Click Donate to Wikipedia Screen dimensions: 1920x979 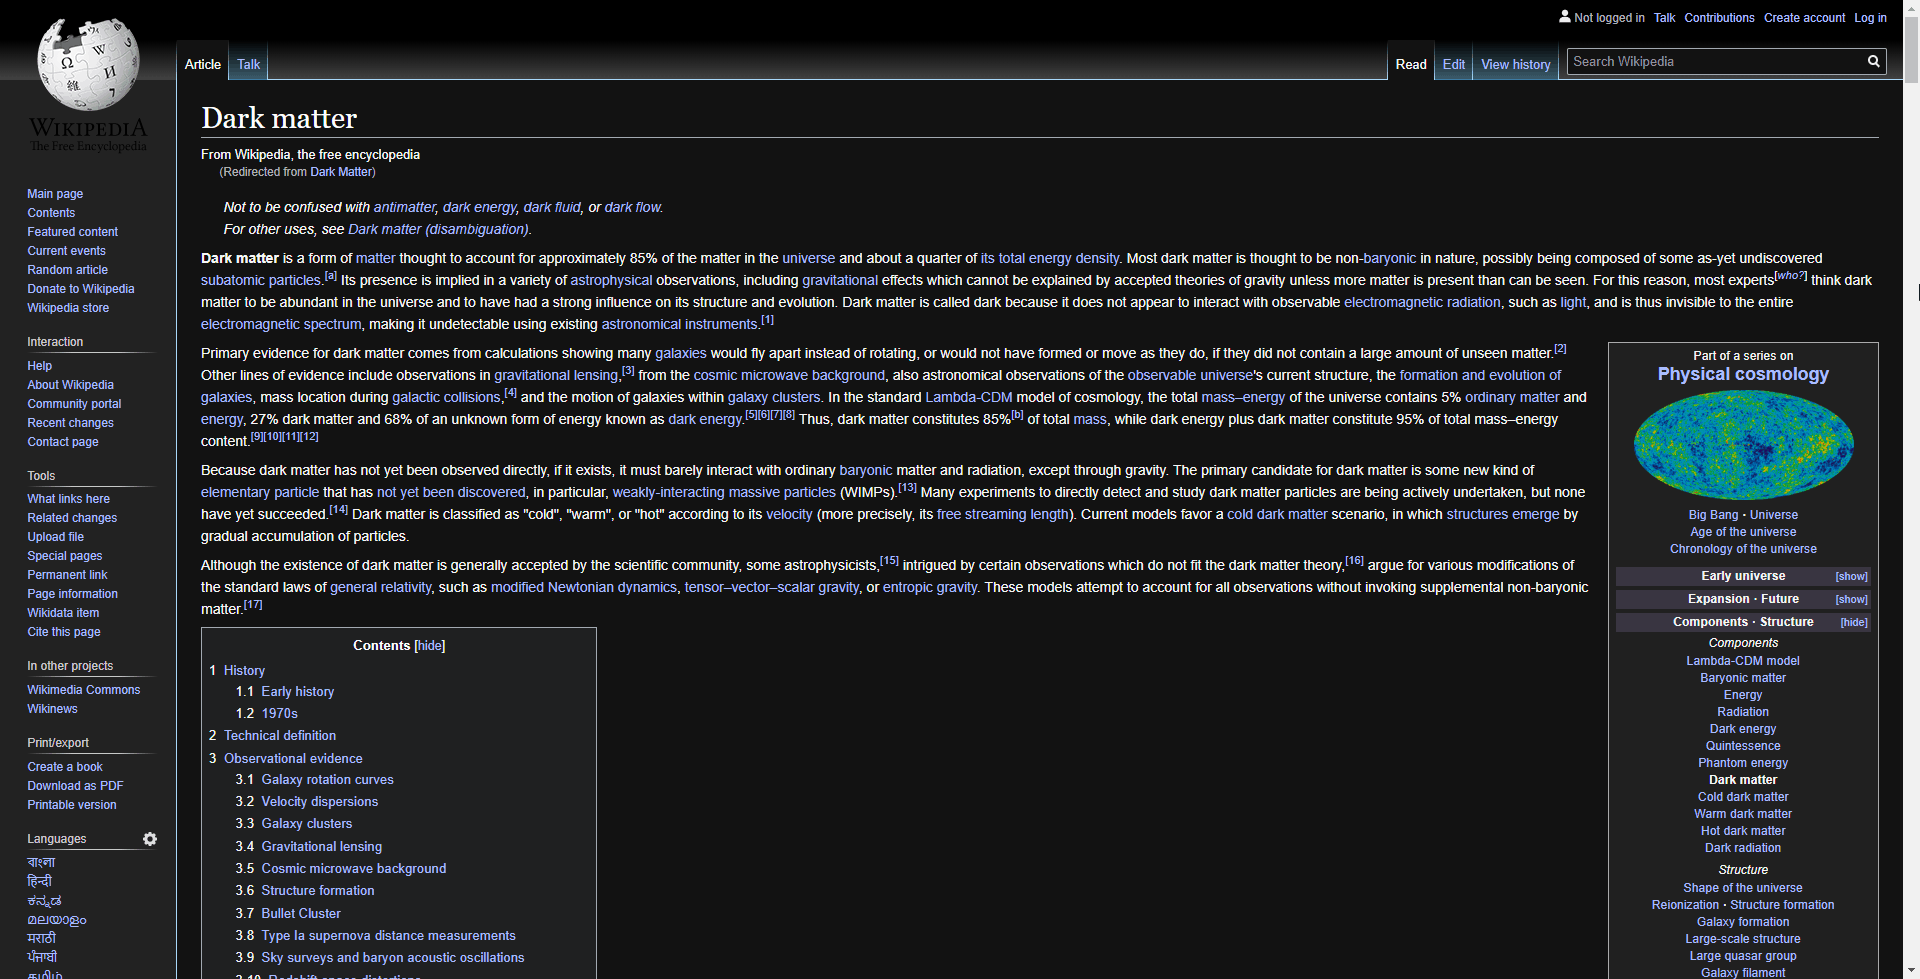coord(81,288)
